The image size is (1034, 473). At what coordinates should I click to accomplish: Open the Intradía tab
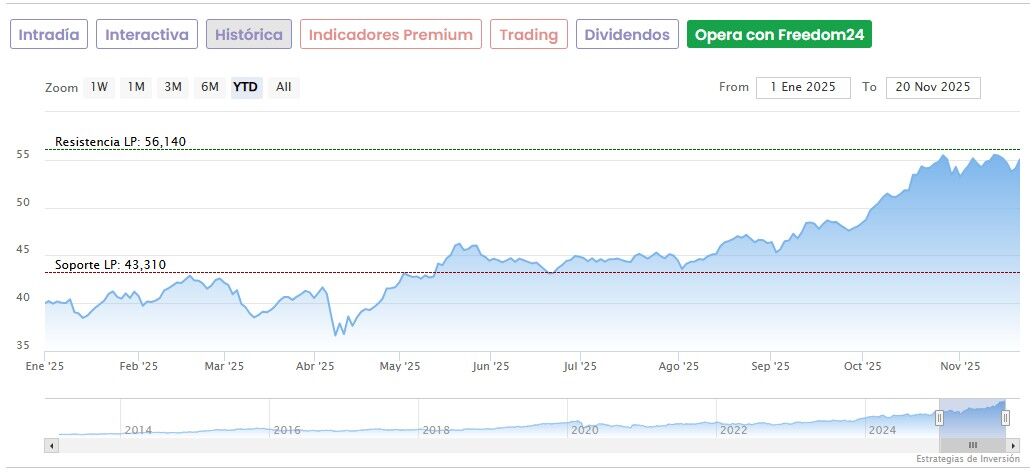(49, 35)
